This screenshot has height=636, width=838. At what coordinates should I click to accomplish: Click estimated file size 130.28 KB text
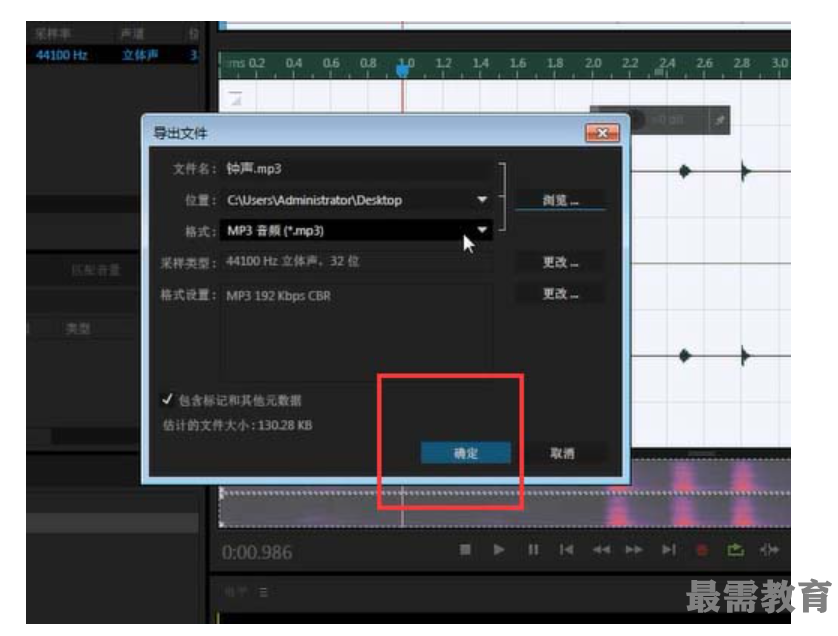click(237, 425)
